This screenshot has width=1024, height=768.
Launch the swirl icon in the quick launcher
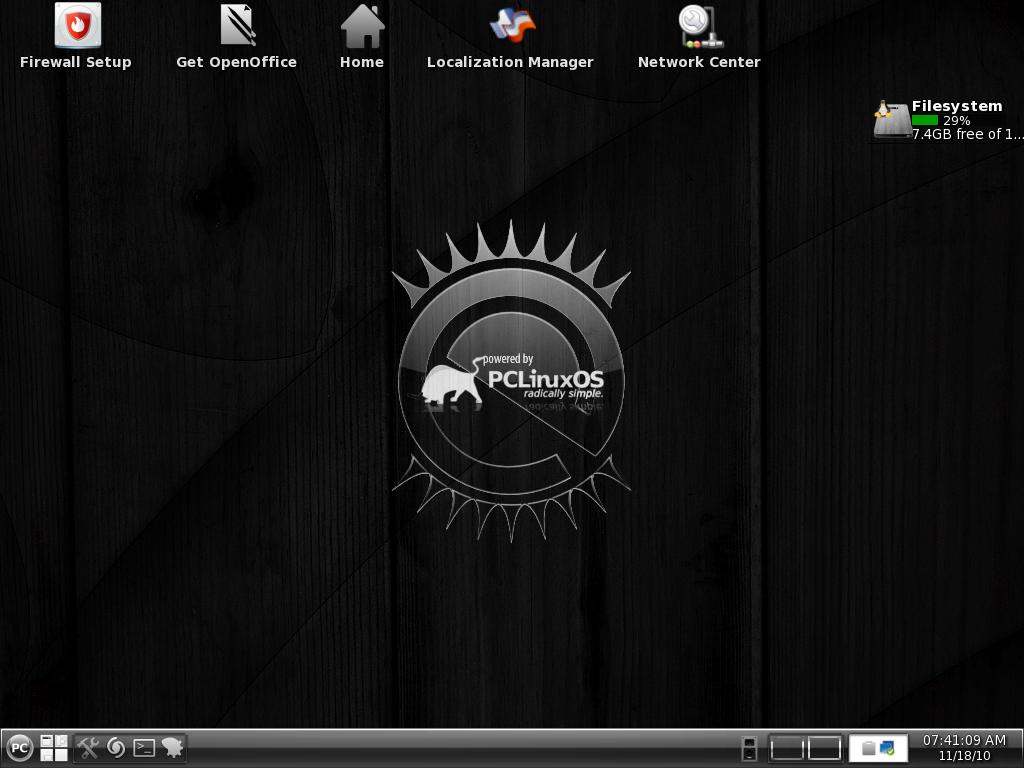click(116, 747)
